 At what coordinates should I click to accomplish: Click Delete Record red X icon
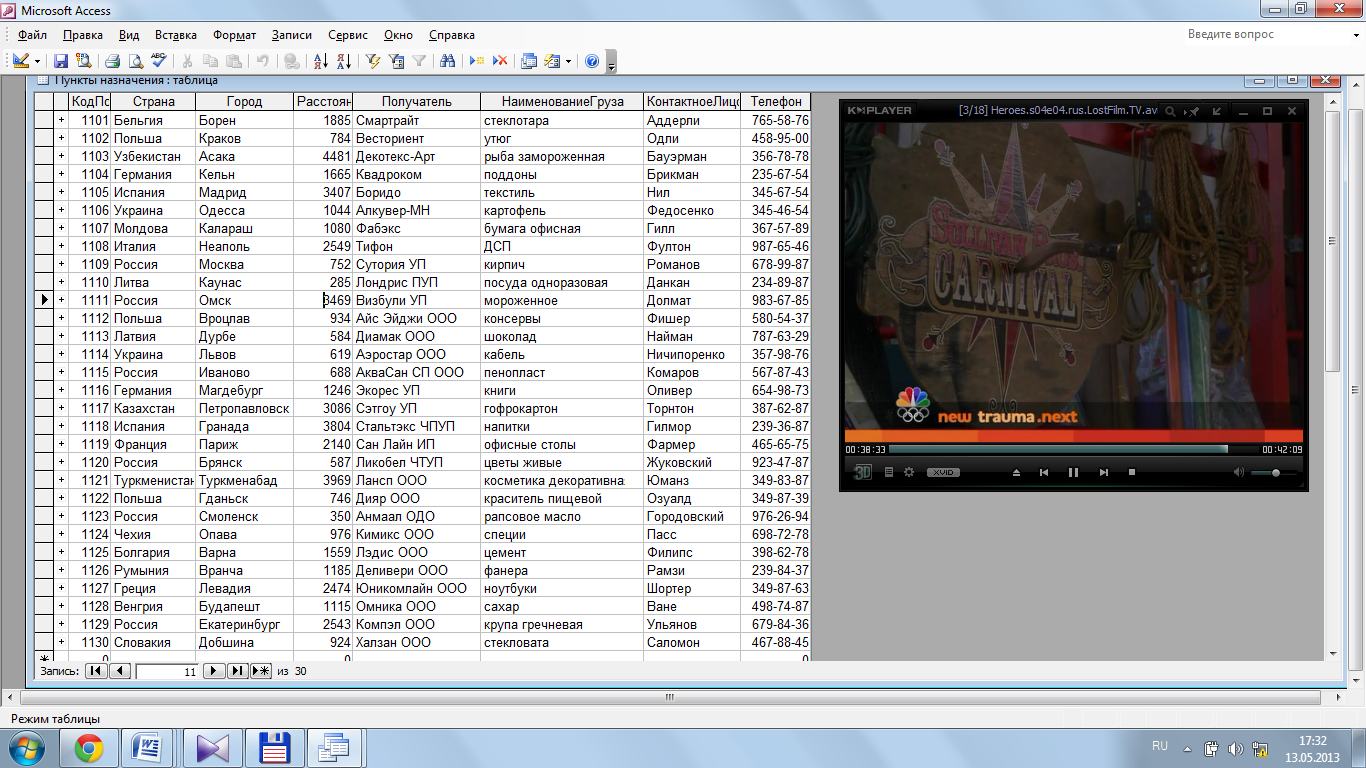[x=500, y=61]
